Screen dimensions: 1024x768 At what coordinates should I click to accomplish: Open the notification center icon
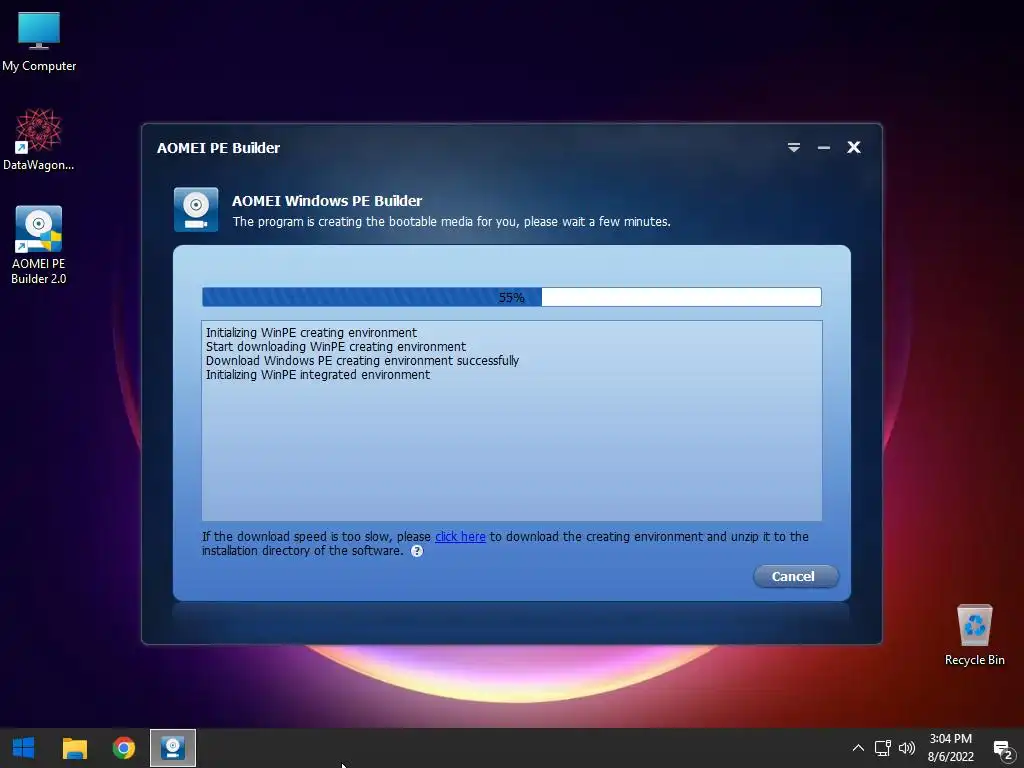[x=1002, y=749]
